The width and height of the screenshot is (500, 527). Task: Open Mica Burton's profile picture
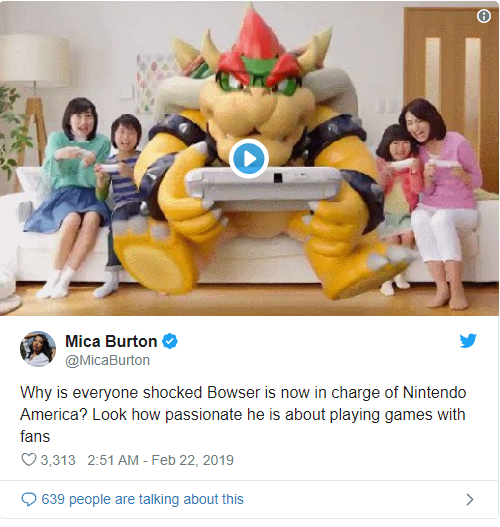coord(38,349)
